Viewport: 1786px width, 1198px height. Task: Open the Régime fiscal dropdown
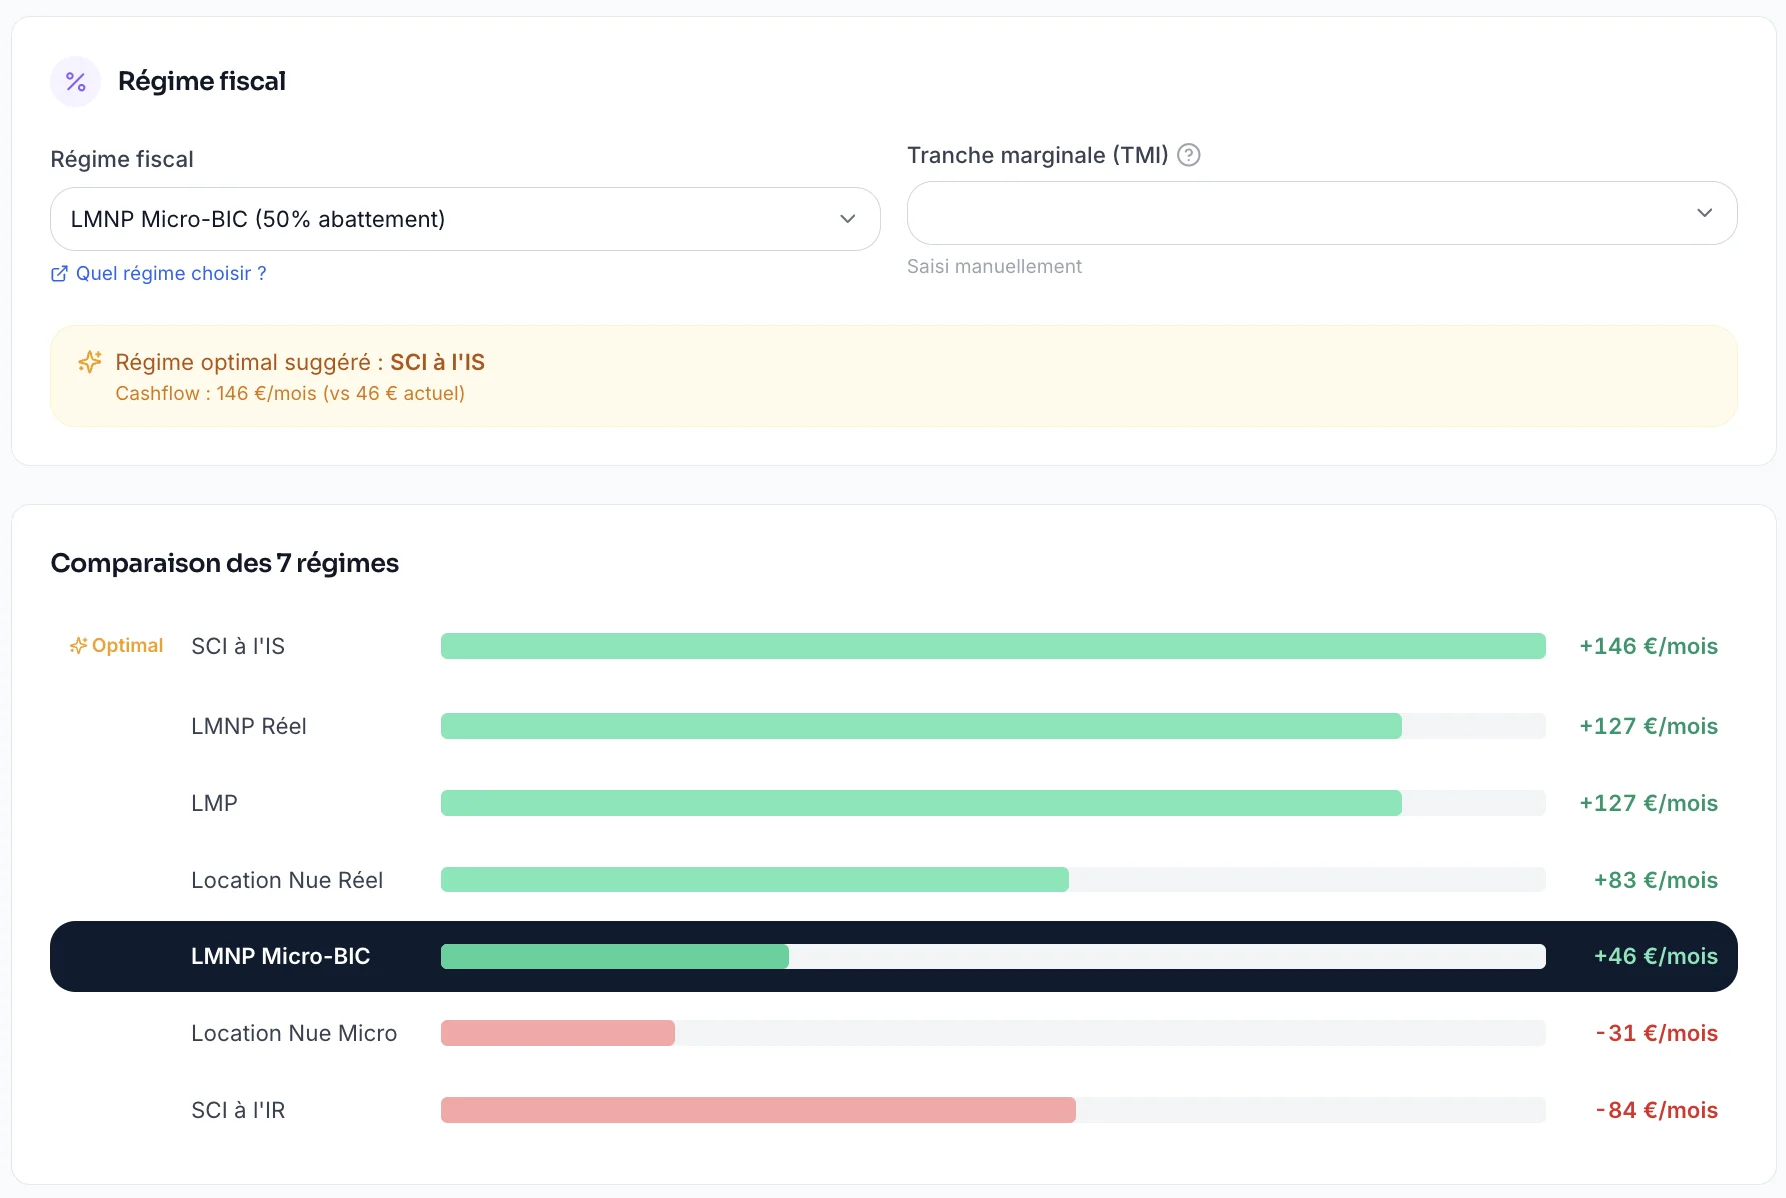click(465, 219)
